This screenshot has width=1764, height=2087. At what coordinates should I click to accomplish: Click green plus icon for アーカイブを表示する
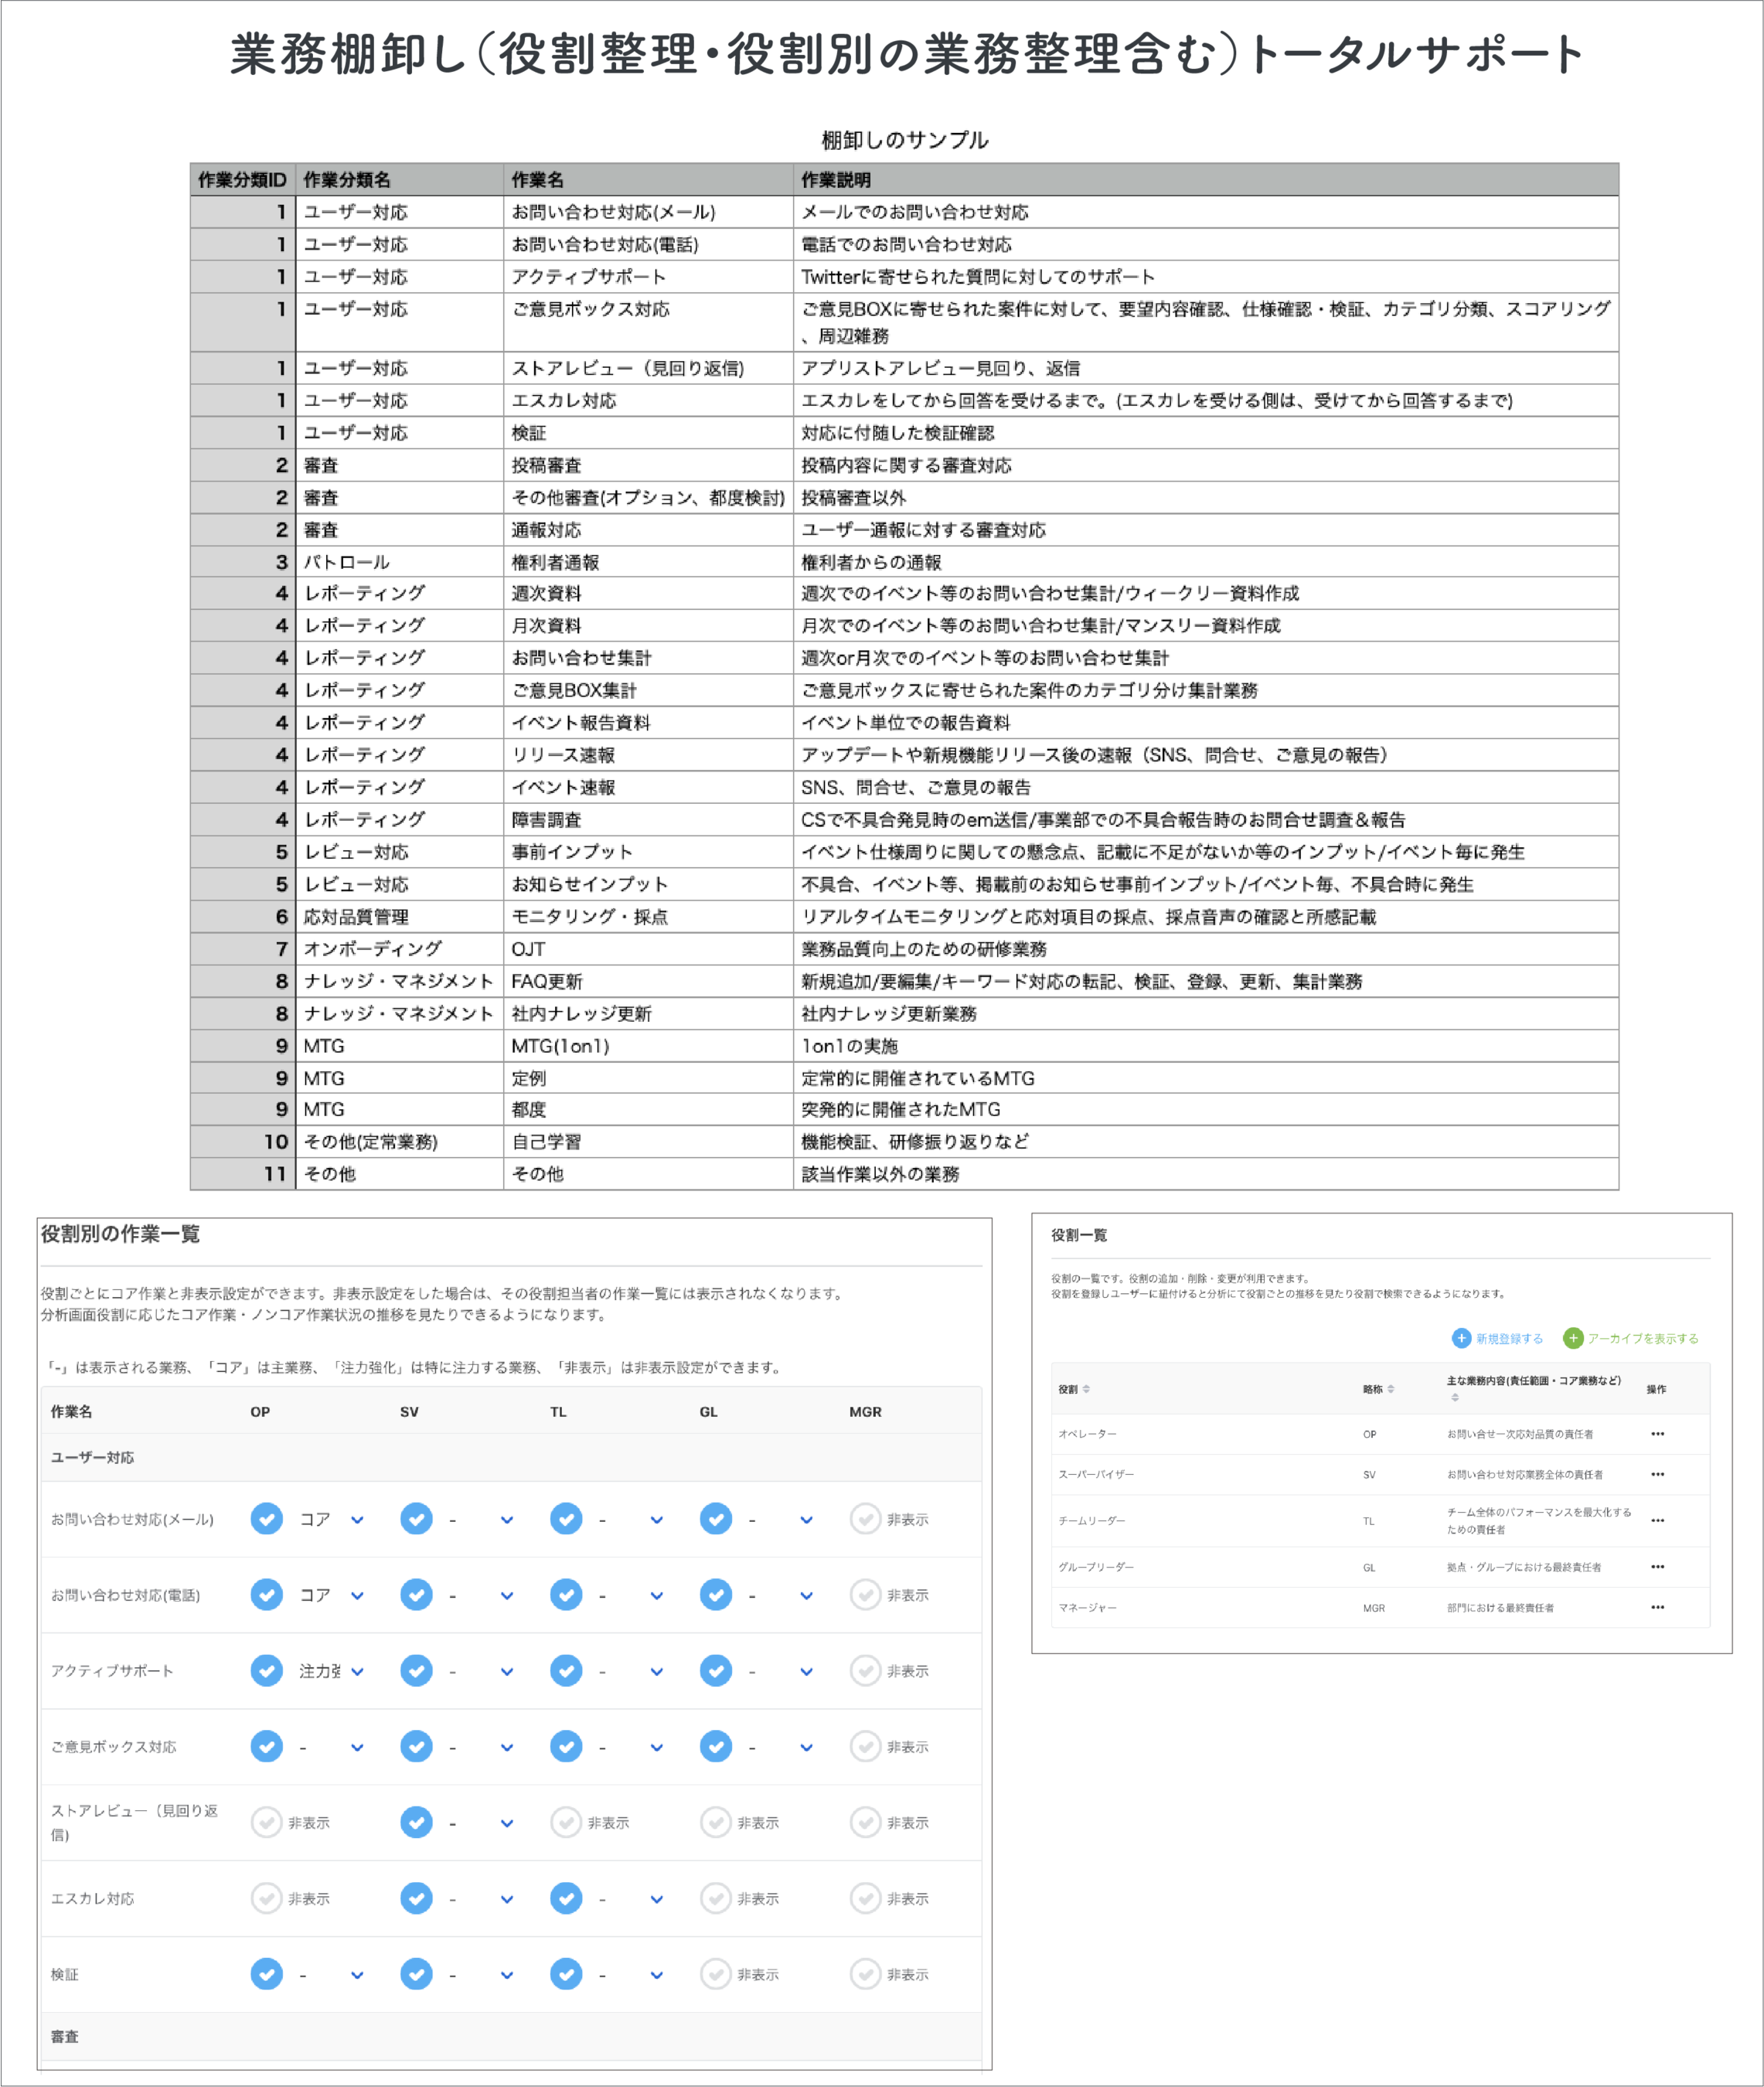click(x=1573, y=1338)
